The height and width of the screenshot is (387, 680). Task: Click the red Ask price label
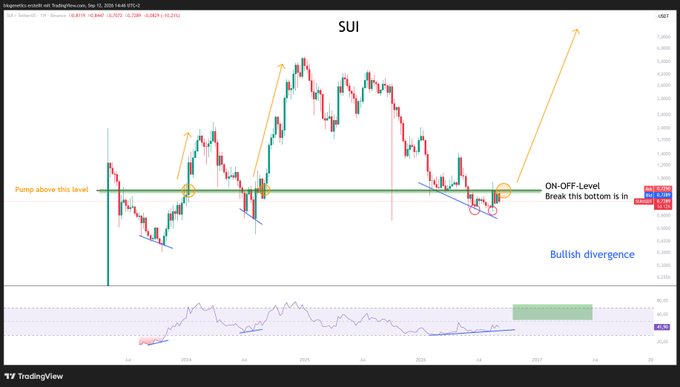658,189
